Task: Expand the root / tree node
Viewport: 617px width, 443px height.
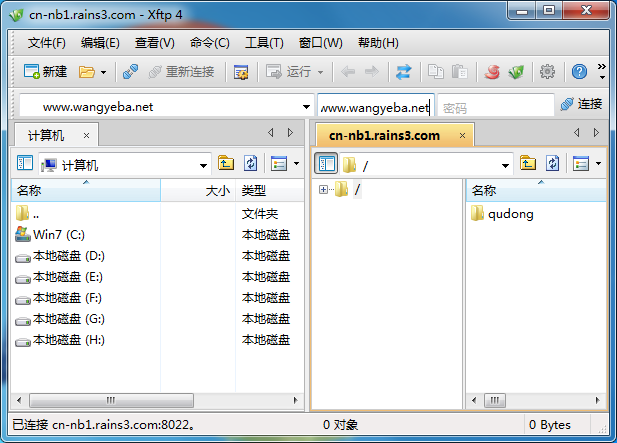Action: point(324,190)
